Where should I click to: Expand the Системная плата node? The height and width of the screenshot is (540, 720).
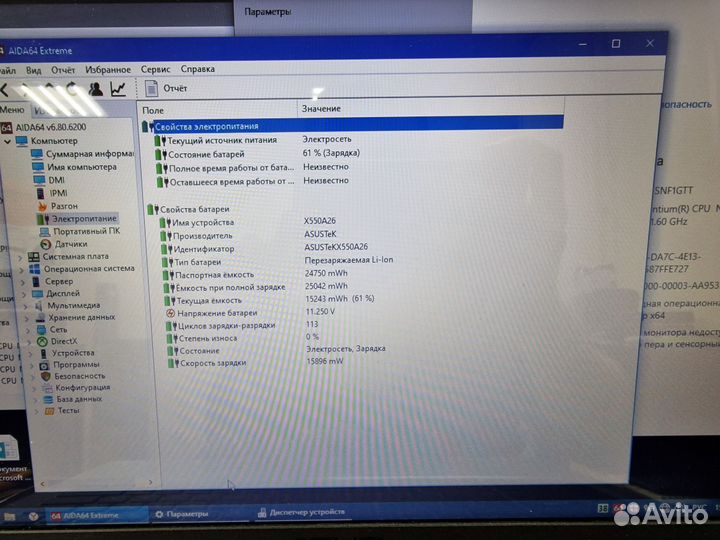20,258
